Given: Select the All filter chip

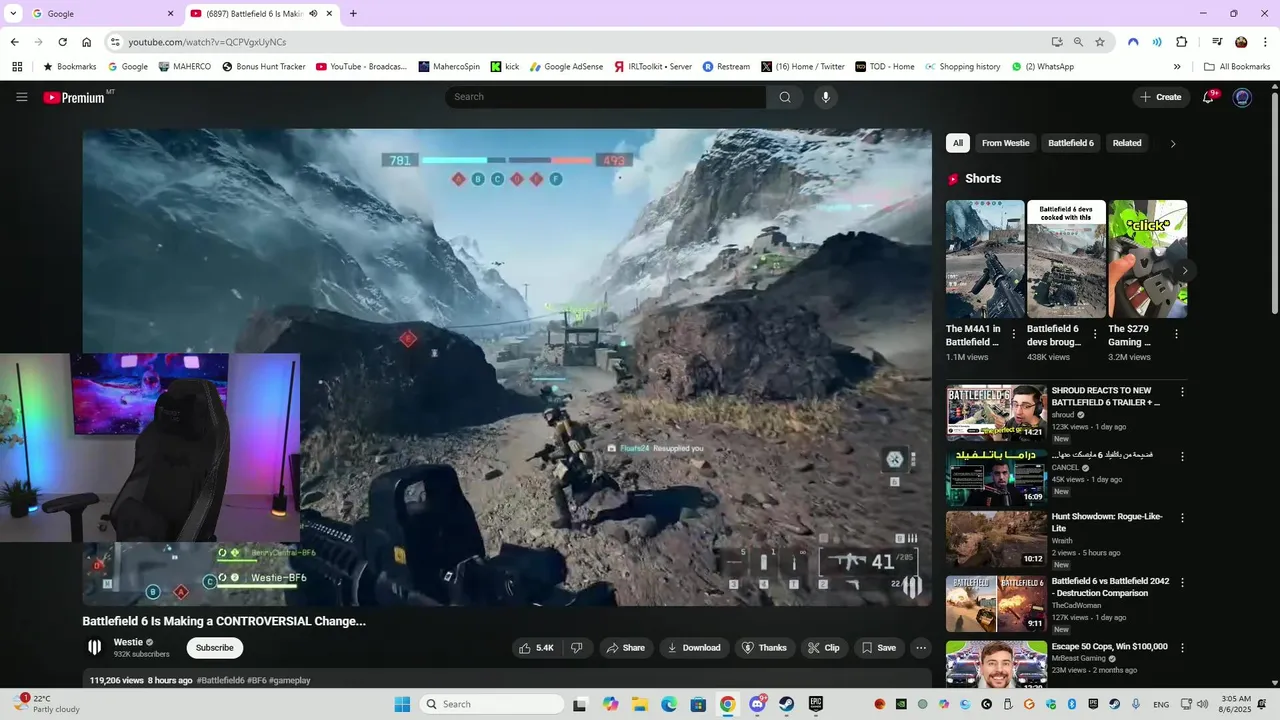Looking at the screenshot, I should tap(958, 143).
